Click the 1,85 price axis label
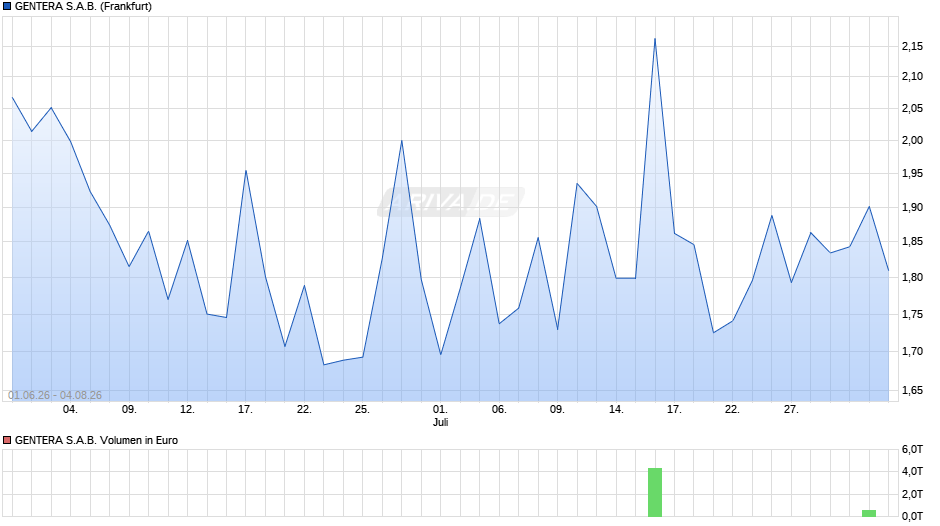Screen dimensions: 940x526 point(912,242)
